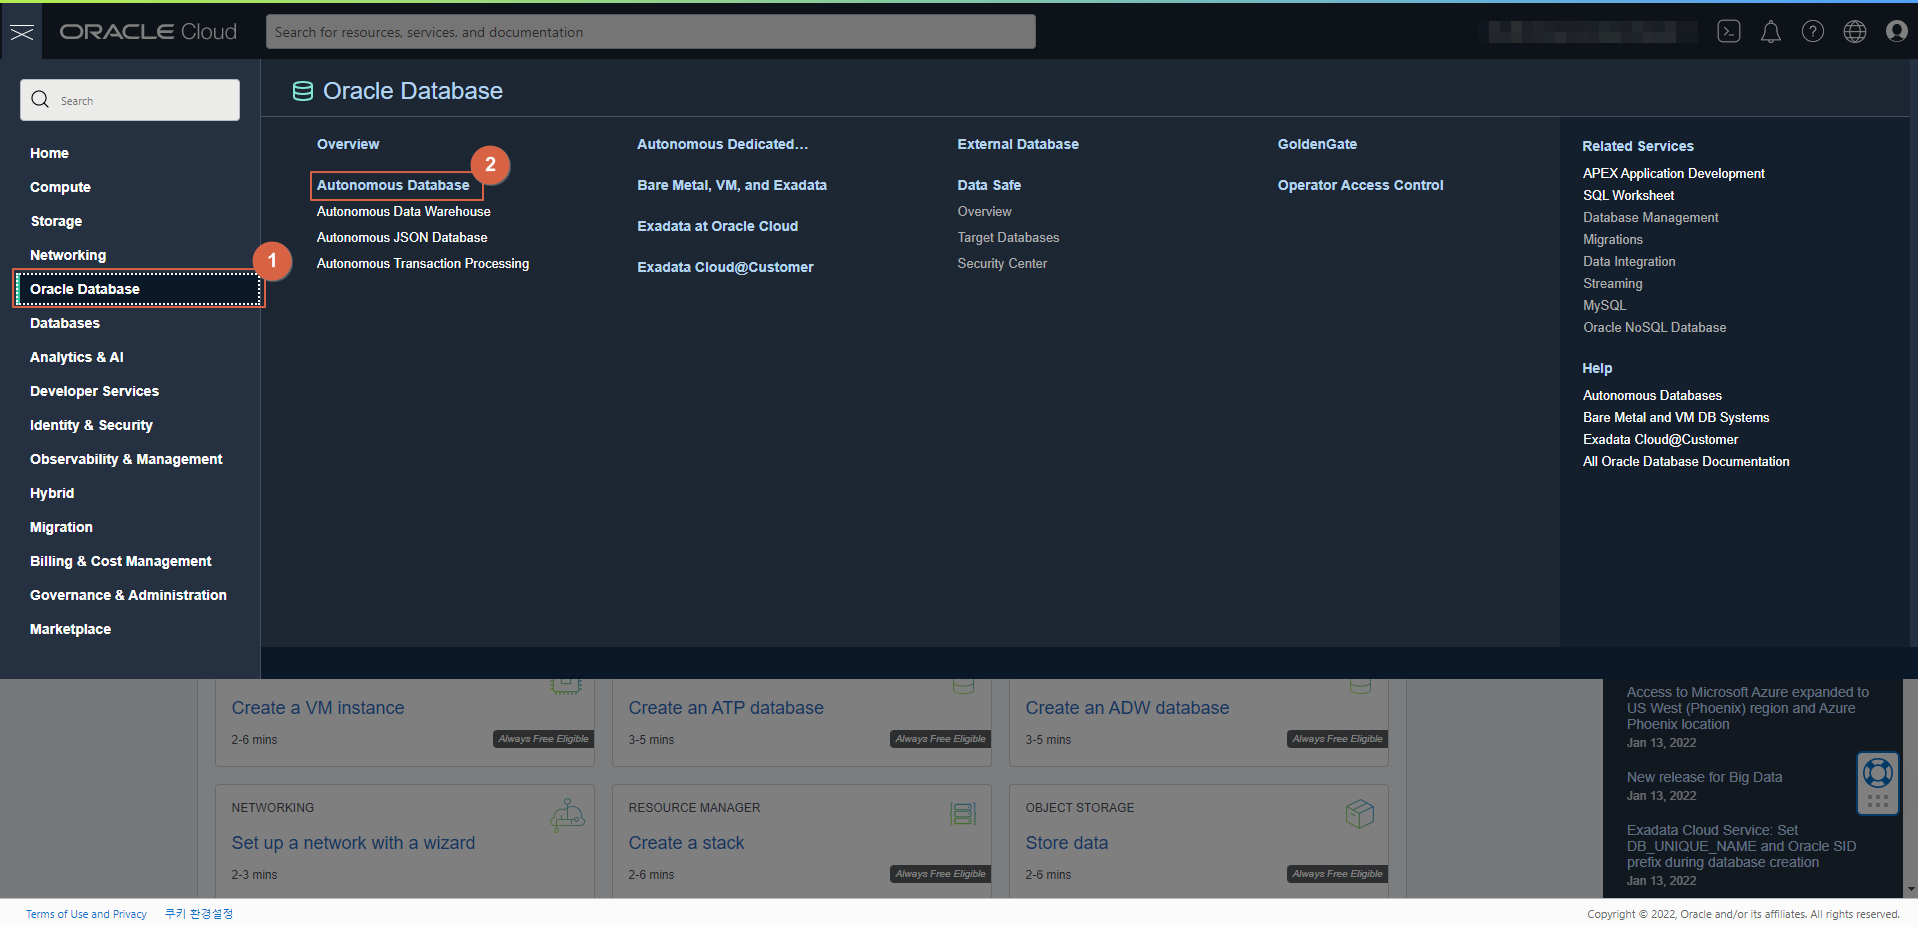Close the navigation menu with the X icon
The width and height of the screenshot is (1918, 927).
pyautogui.click(x=22, y=32)
